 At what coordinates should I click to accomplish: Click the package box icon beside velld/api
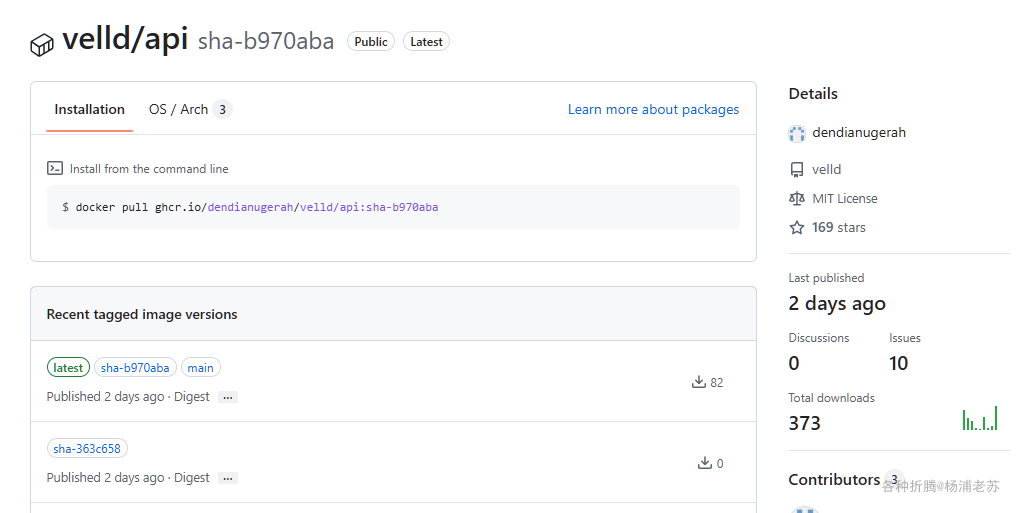click(41, 45)
